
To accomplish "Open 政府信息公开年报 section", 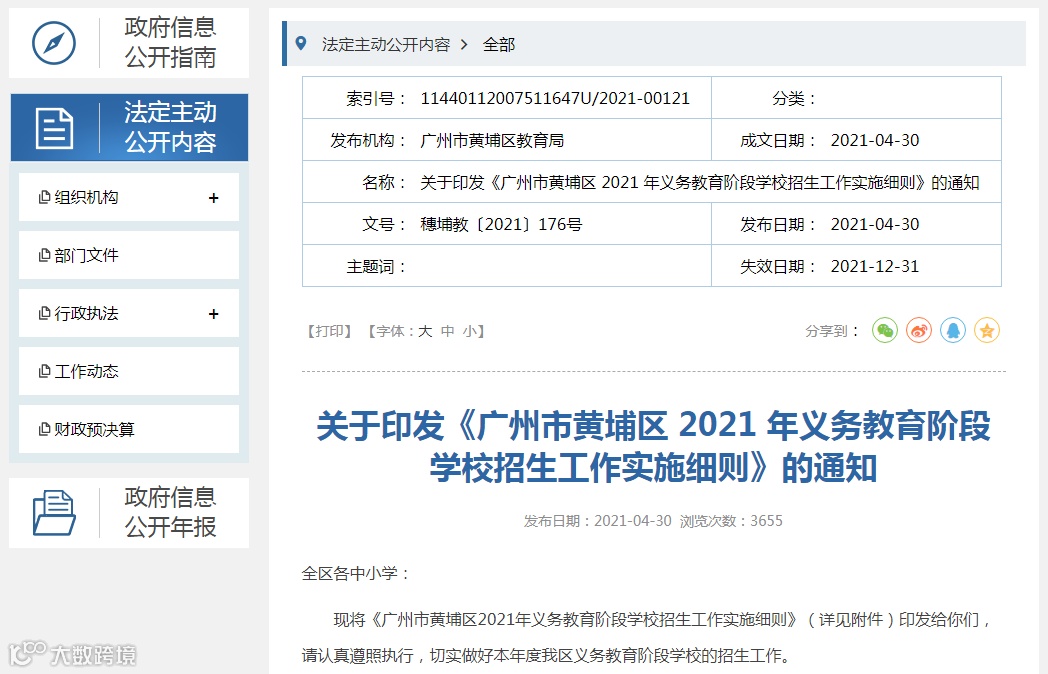I will (129, 513).
